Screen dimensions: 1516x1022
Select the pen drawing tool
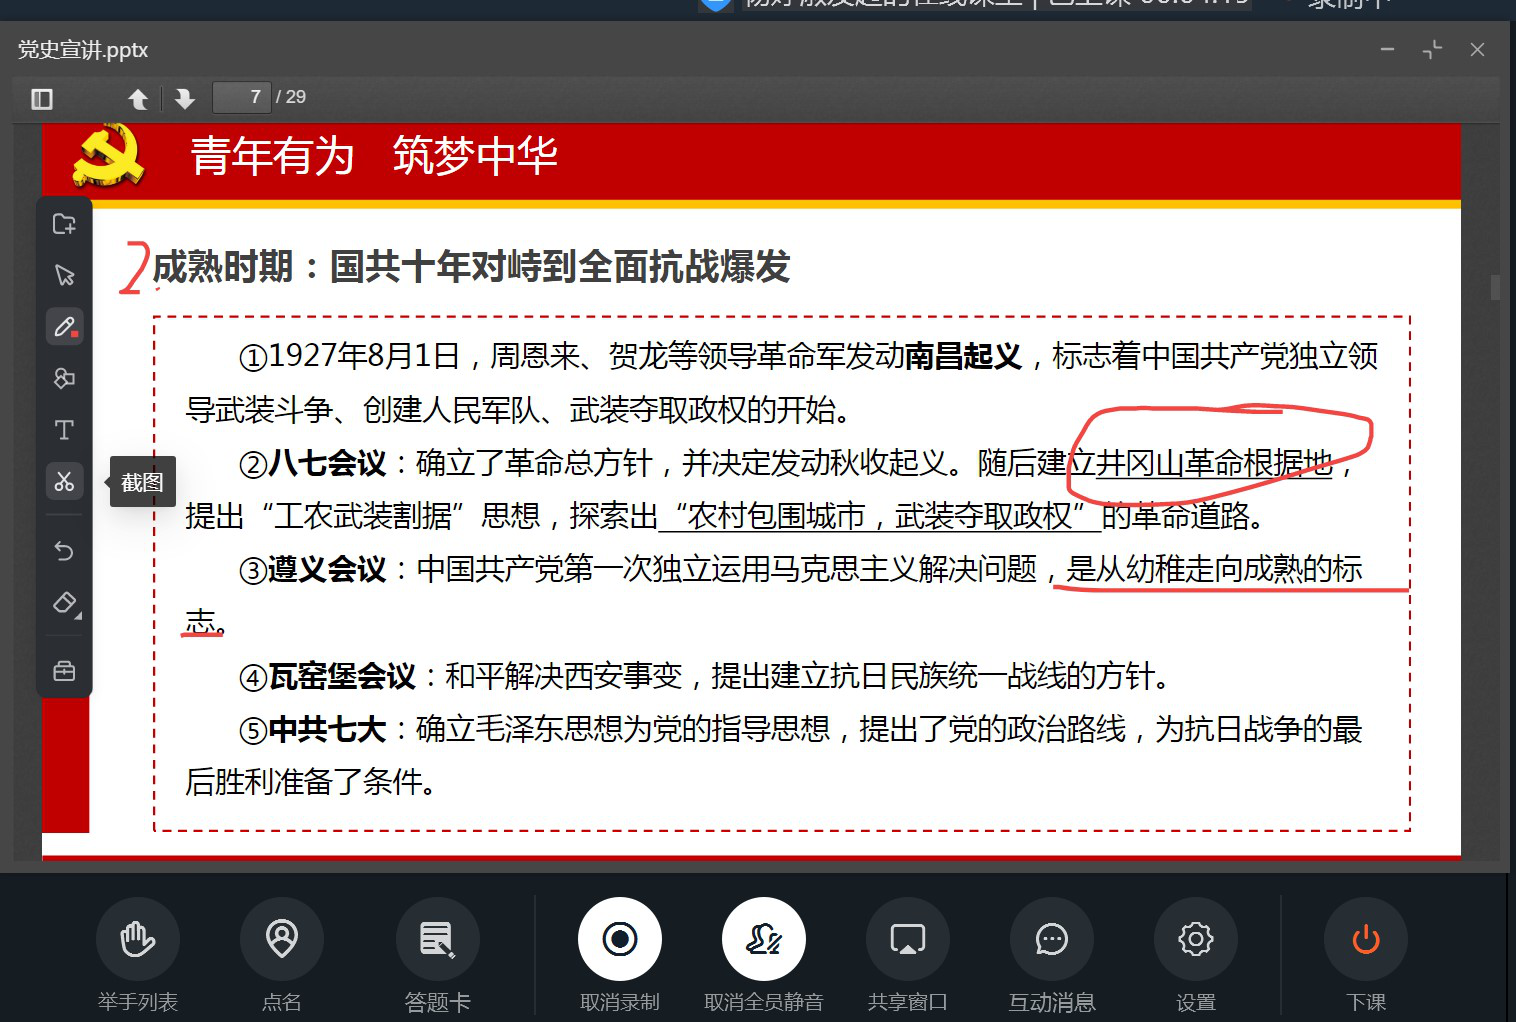tap(64, 327)
